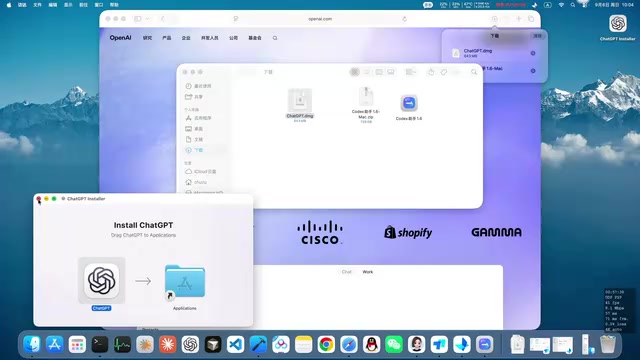The width and height of the screenshot is (640, 360).
Task: Reveal ChatGPT.dmg in Finder from downloads popover
Action: tap(533, 53)
